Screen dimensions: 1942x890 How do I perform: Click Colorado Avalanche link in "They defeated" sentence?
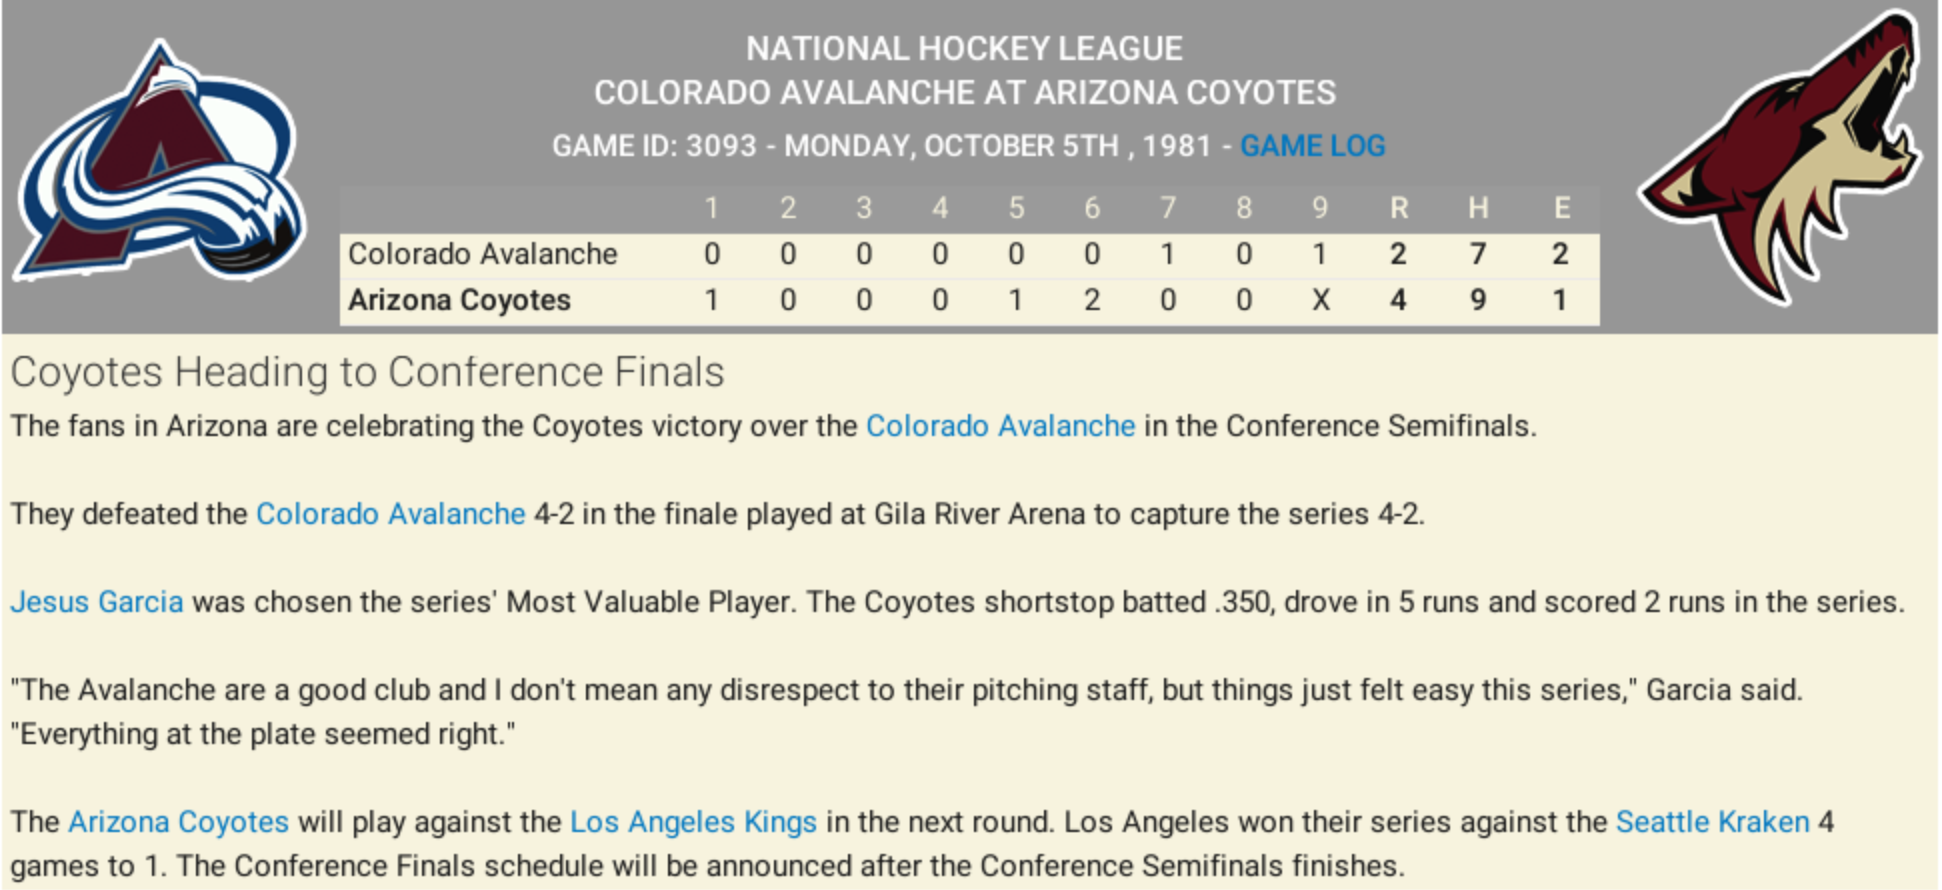(x=390, y=514)
